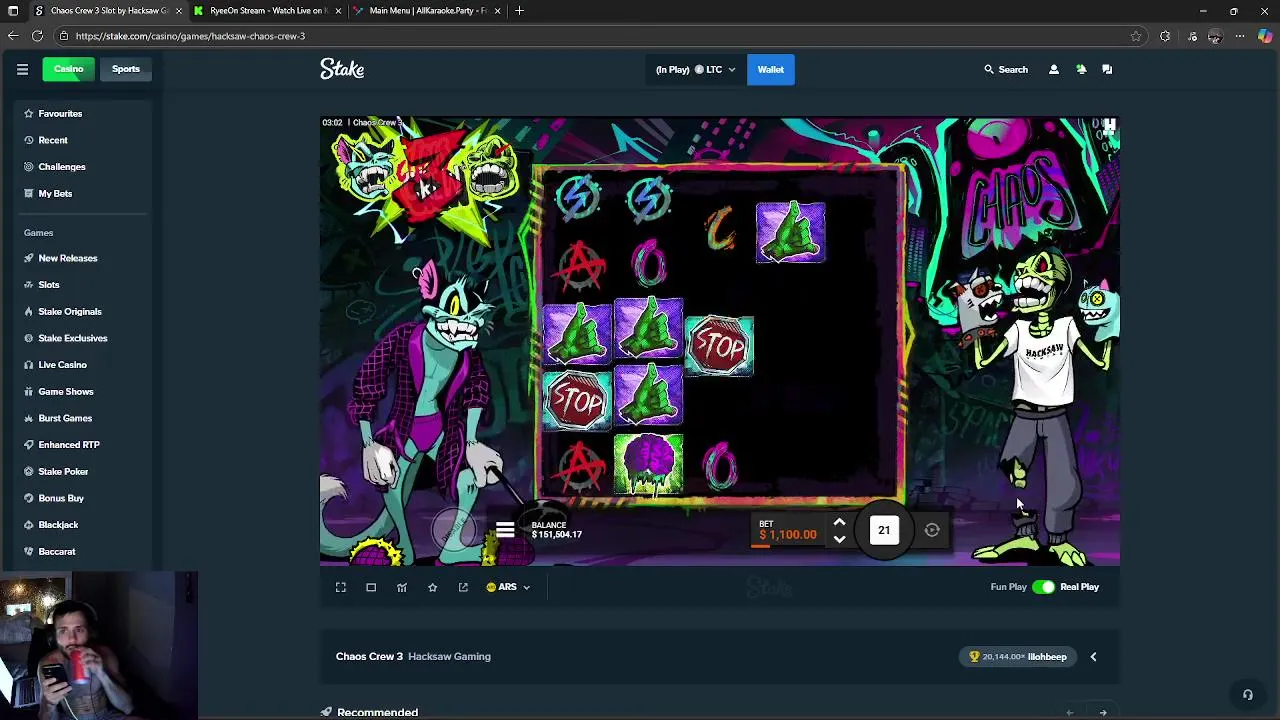The image size is (1280, 720).
Task: Expand the LTC currency dropdown
Action: (x=695, y=69)
